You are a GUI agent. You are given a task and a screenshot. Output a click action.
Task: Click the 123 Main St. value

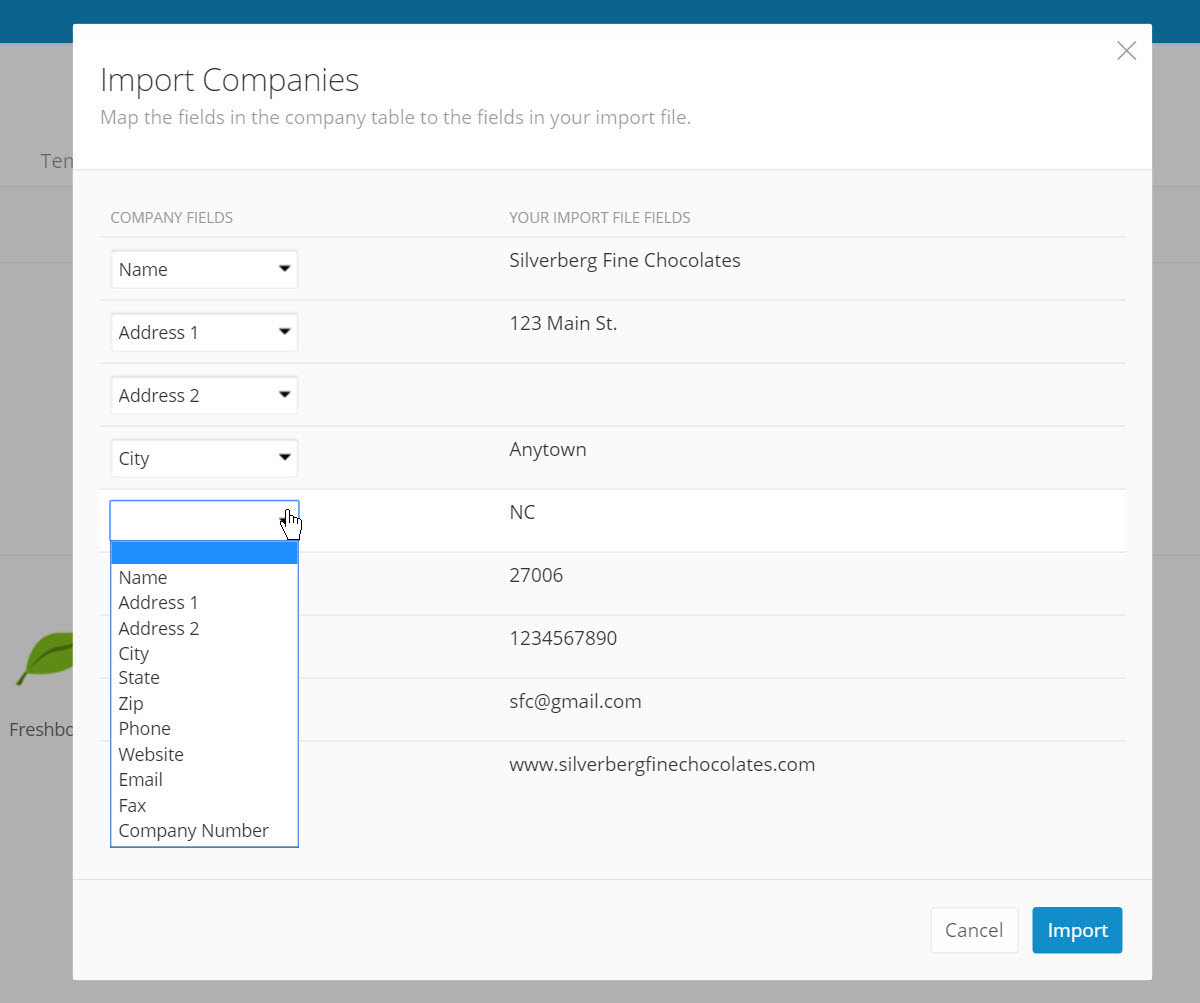[563, 323]
